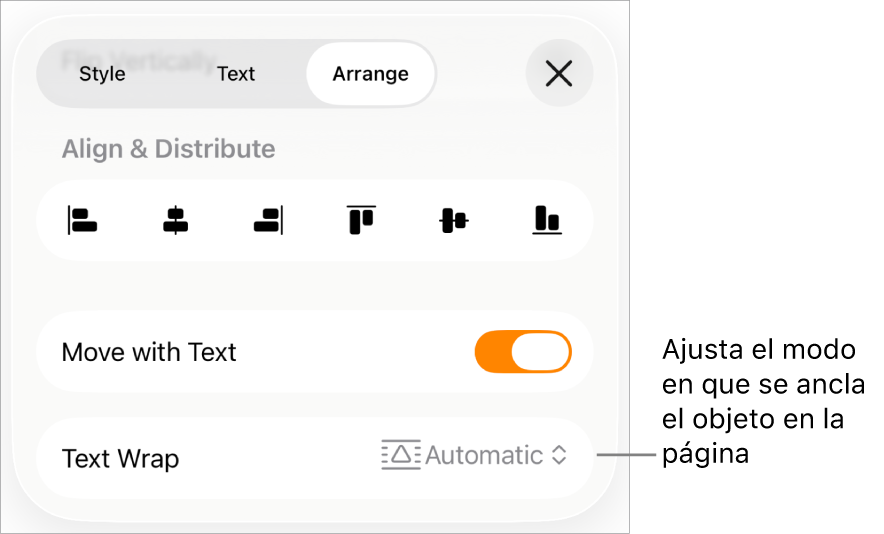Click the align left edges icon

[82, 220]
